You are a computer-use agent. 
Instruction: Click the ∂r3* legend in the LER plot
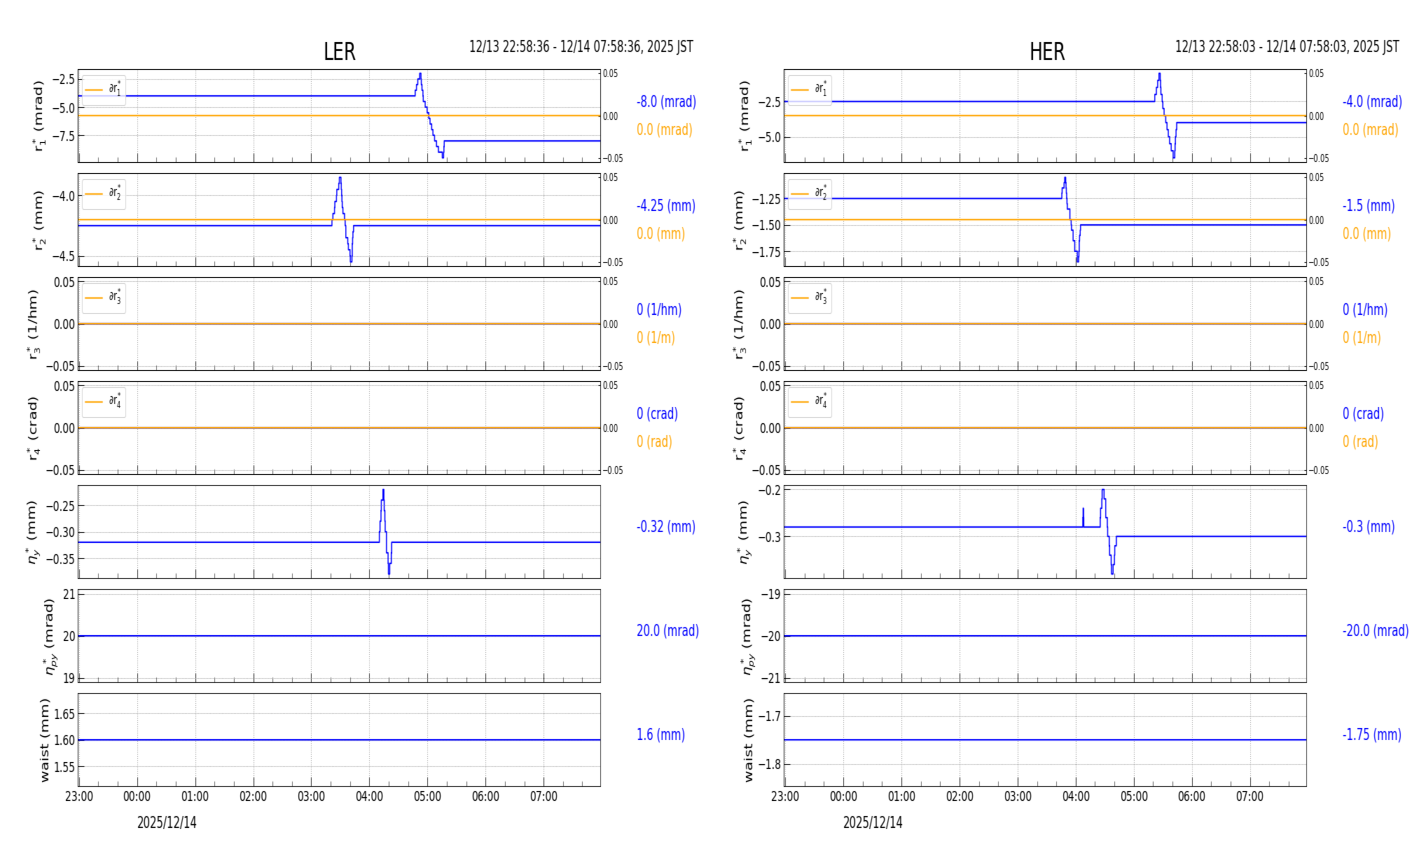click(x=104, y=297)
